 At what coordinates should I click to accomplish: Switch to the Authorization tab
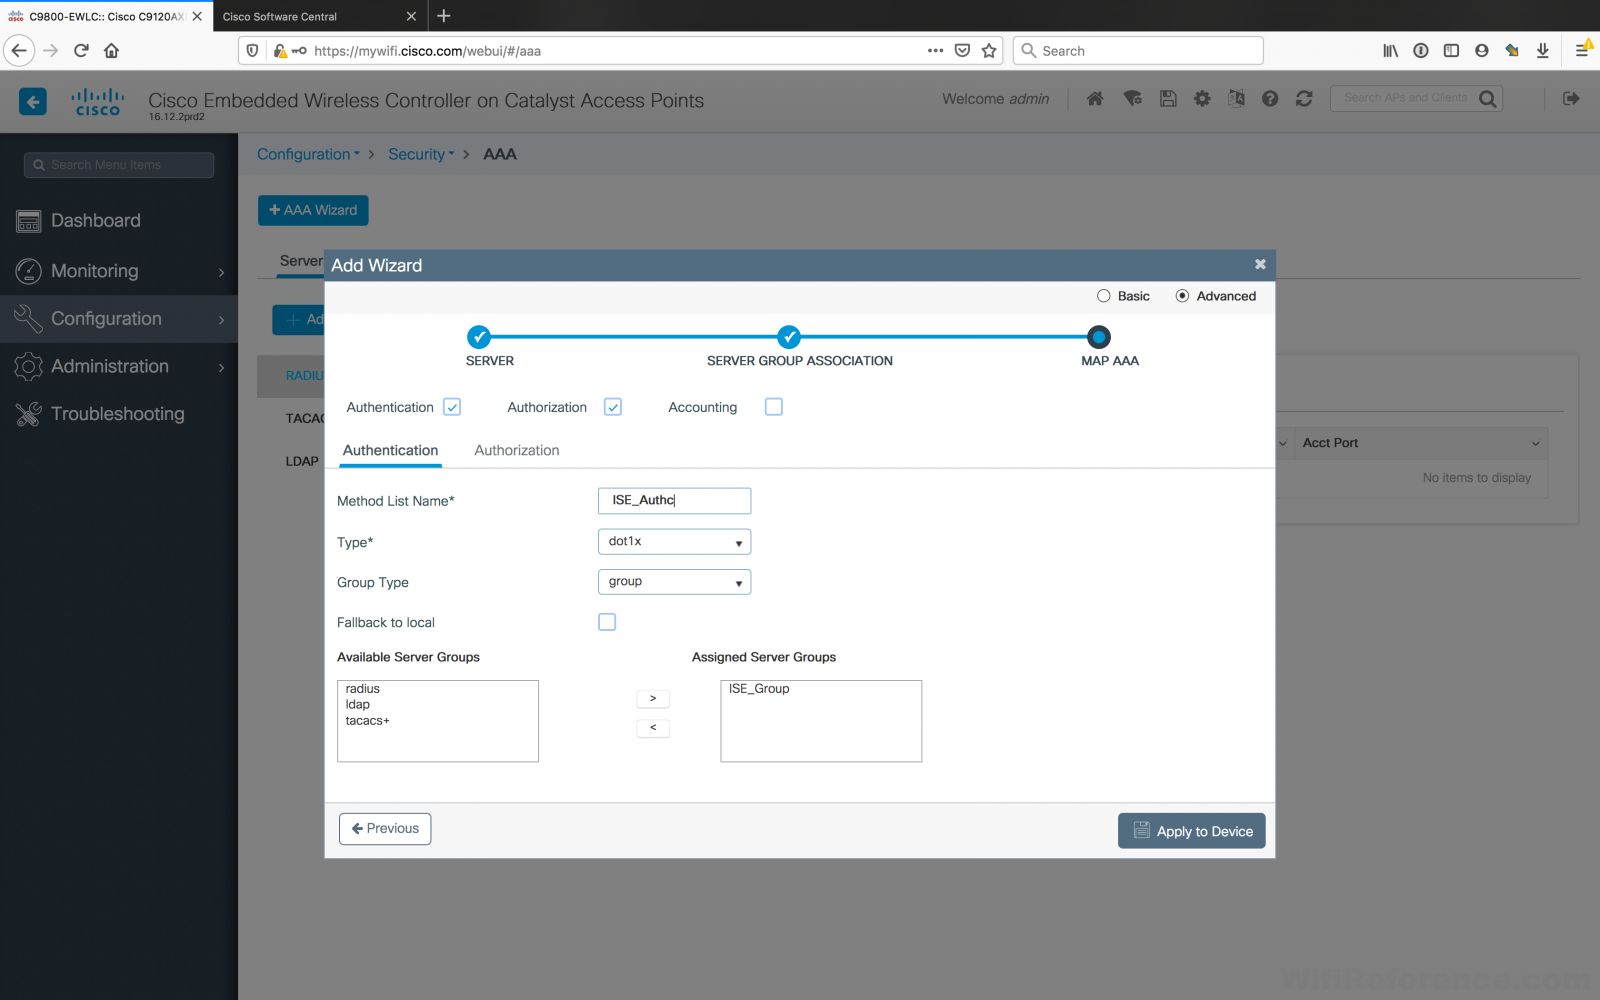516,451
